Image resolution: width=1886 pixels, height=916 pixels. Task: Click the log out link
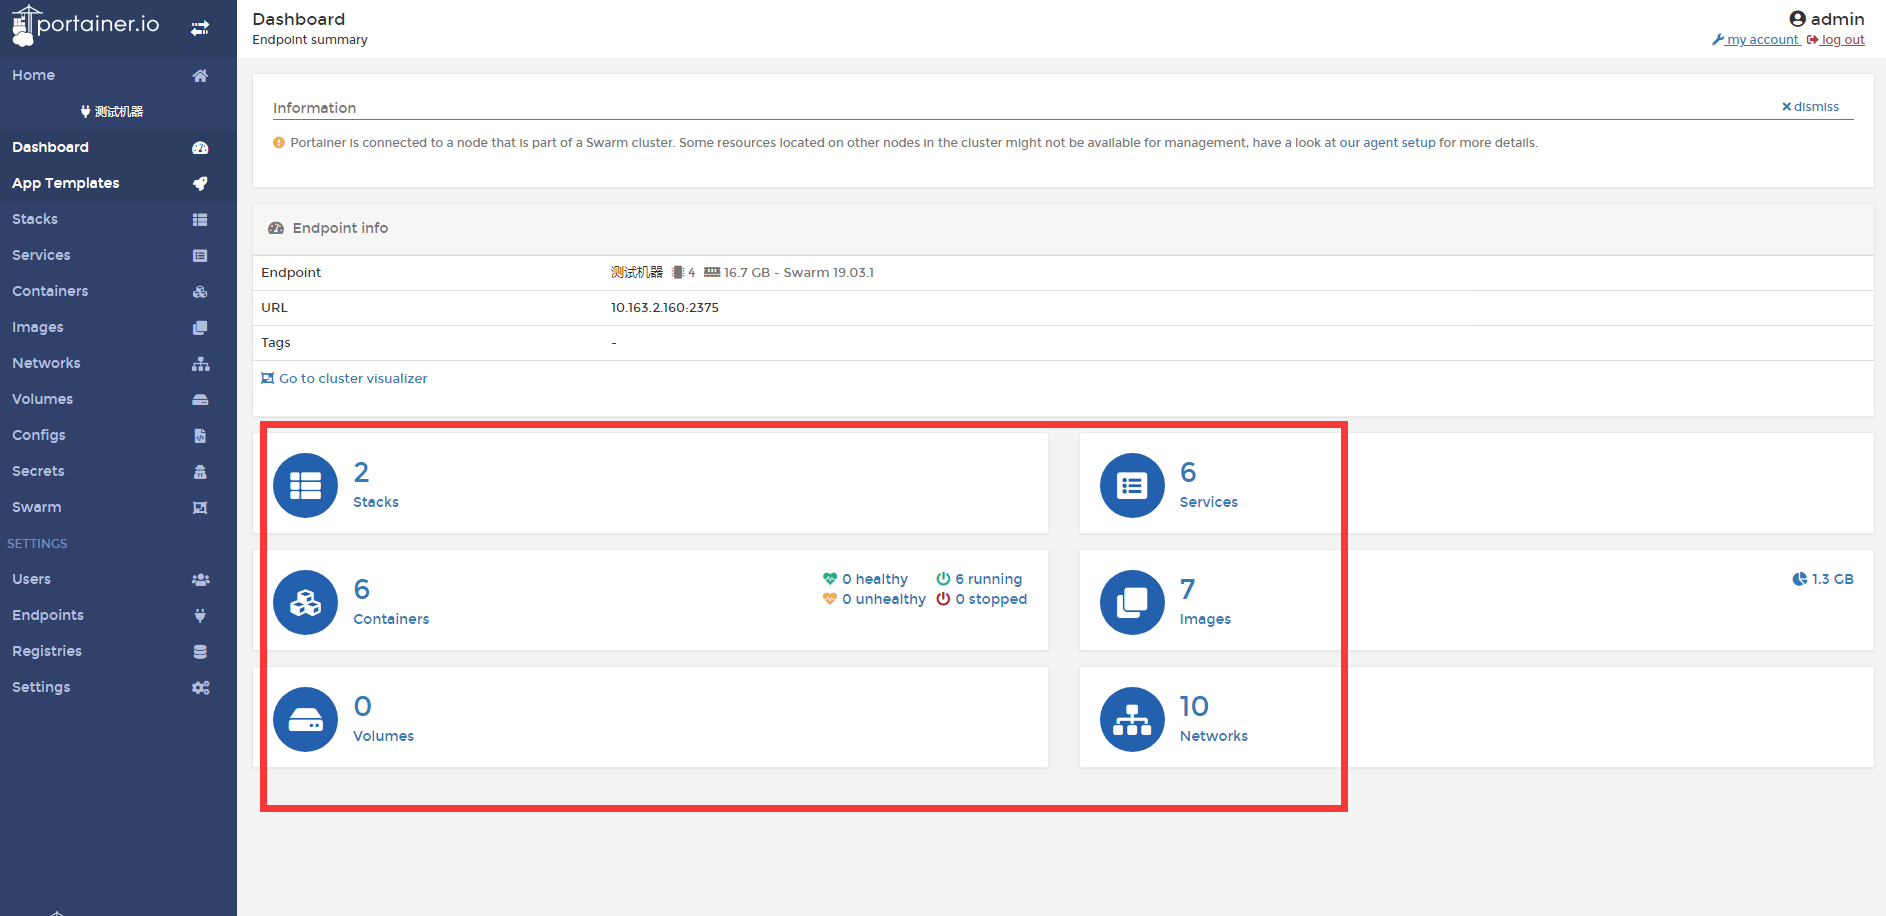coord(1836,40)
